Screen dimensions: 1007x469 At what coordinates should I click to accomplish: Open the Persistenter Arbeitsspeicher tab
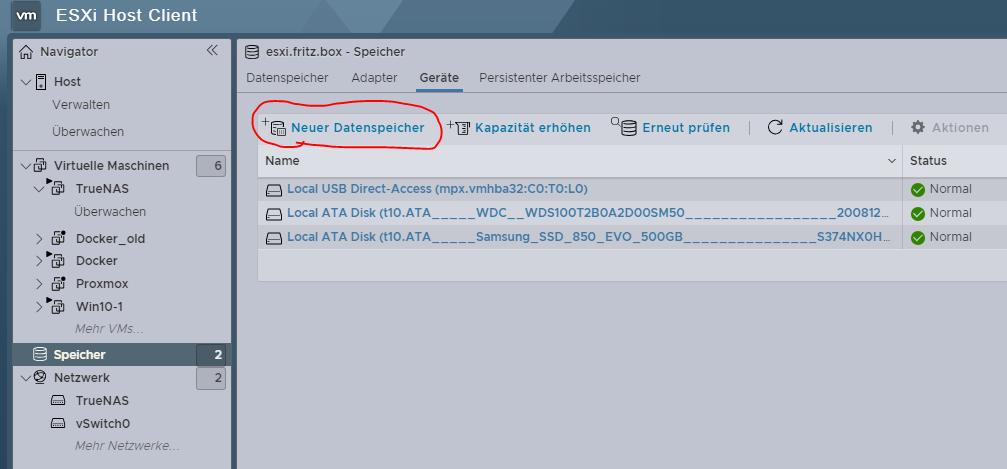pyautogui.click(x=559, y=78)
